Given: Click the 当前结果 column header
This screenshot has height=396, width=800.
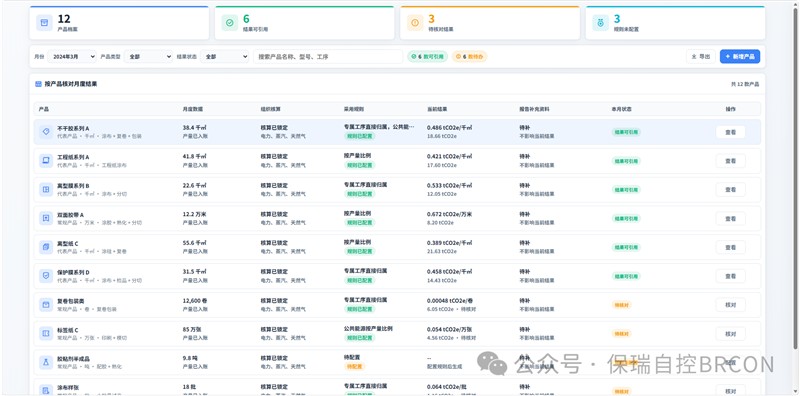Looking at the screenshot, I should point(437,109).
